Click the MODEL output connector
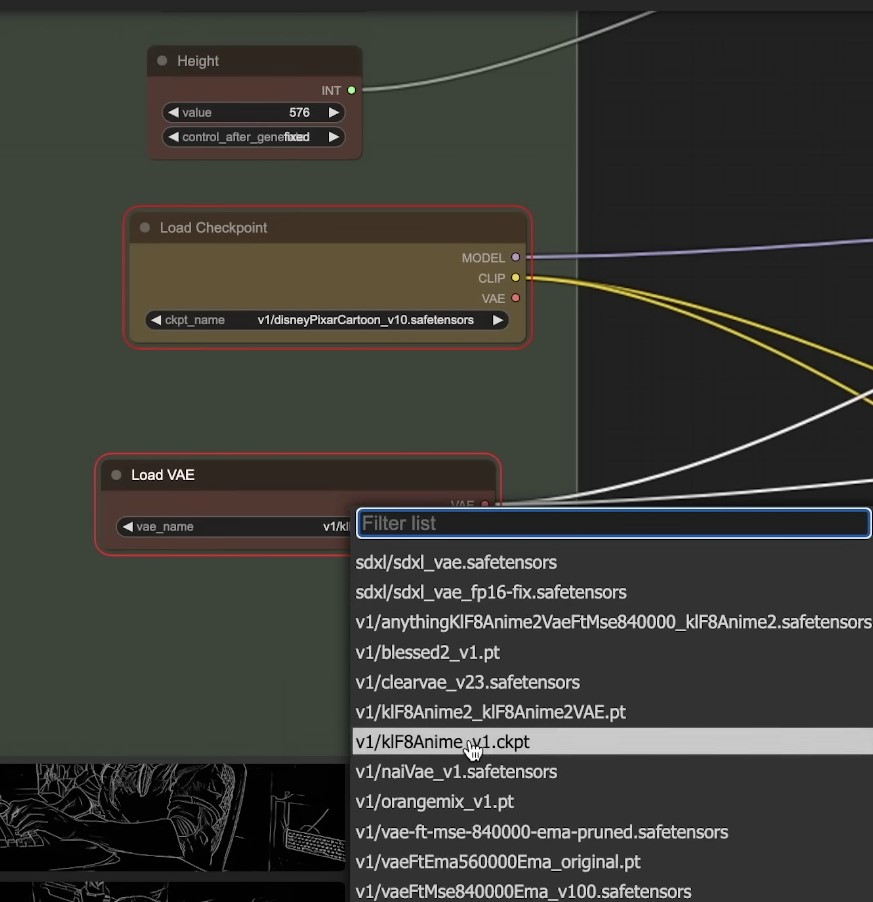This screenshot has height=902, width=873. click(516, 258)
